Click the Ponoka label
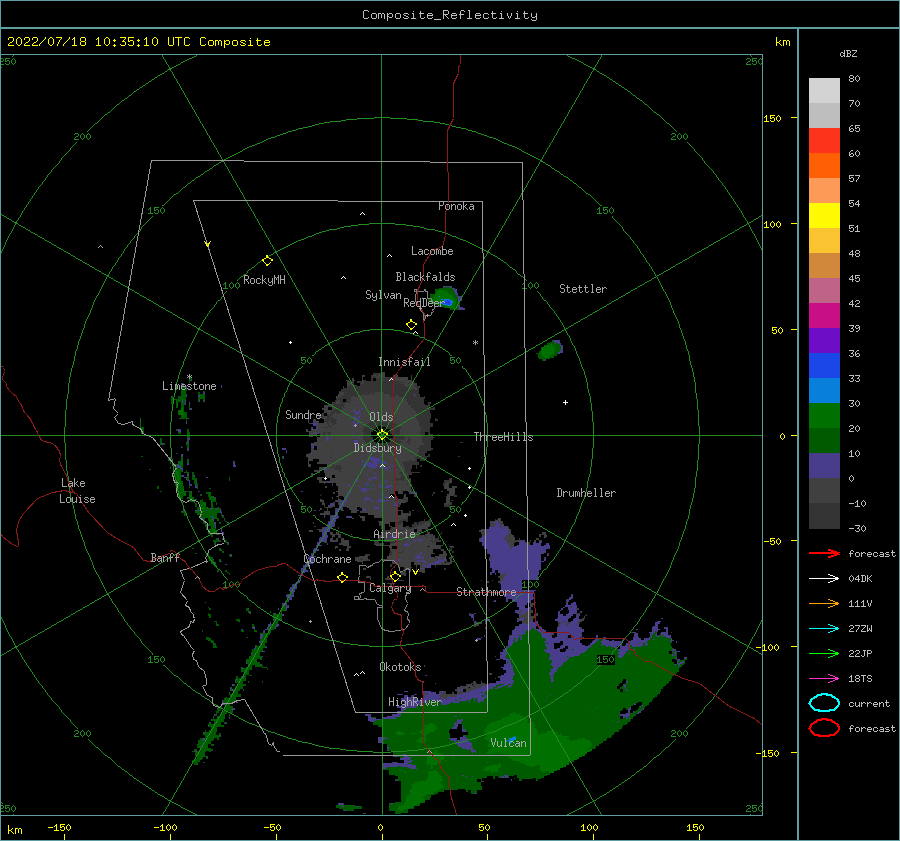900x841 pixels. click(456, 206)
